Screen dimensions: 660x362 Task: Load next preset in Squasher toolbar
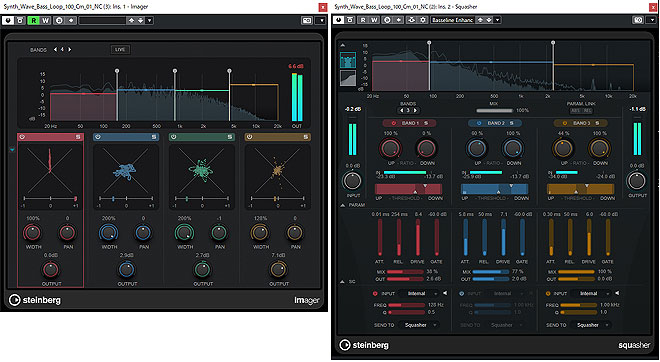click(489, 20)
